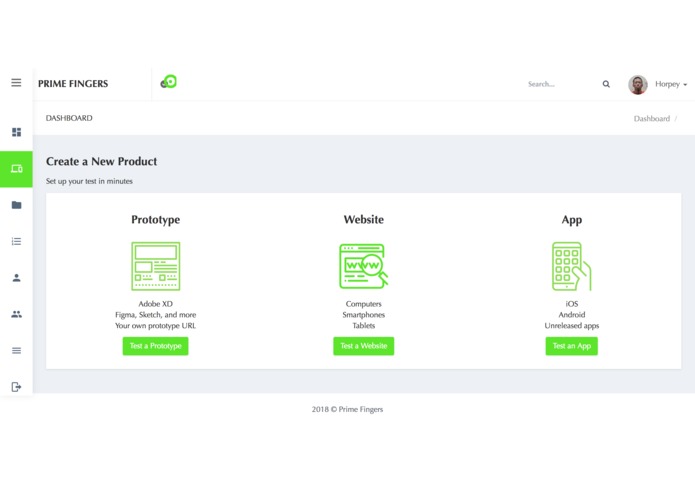Click 'Set up your test in minutes' text
695x494 pixels.
[x=89, y=181]
